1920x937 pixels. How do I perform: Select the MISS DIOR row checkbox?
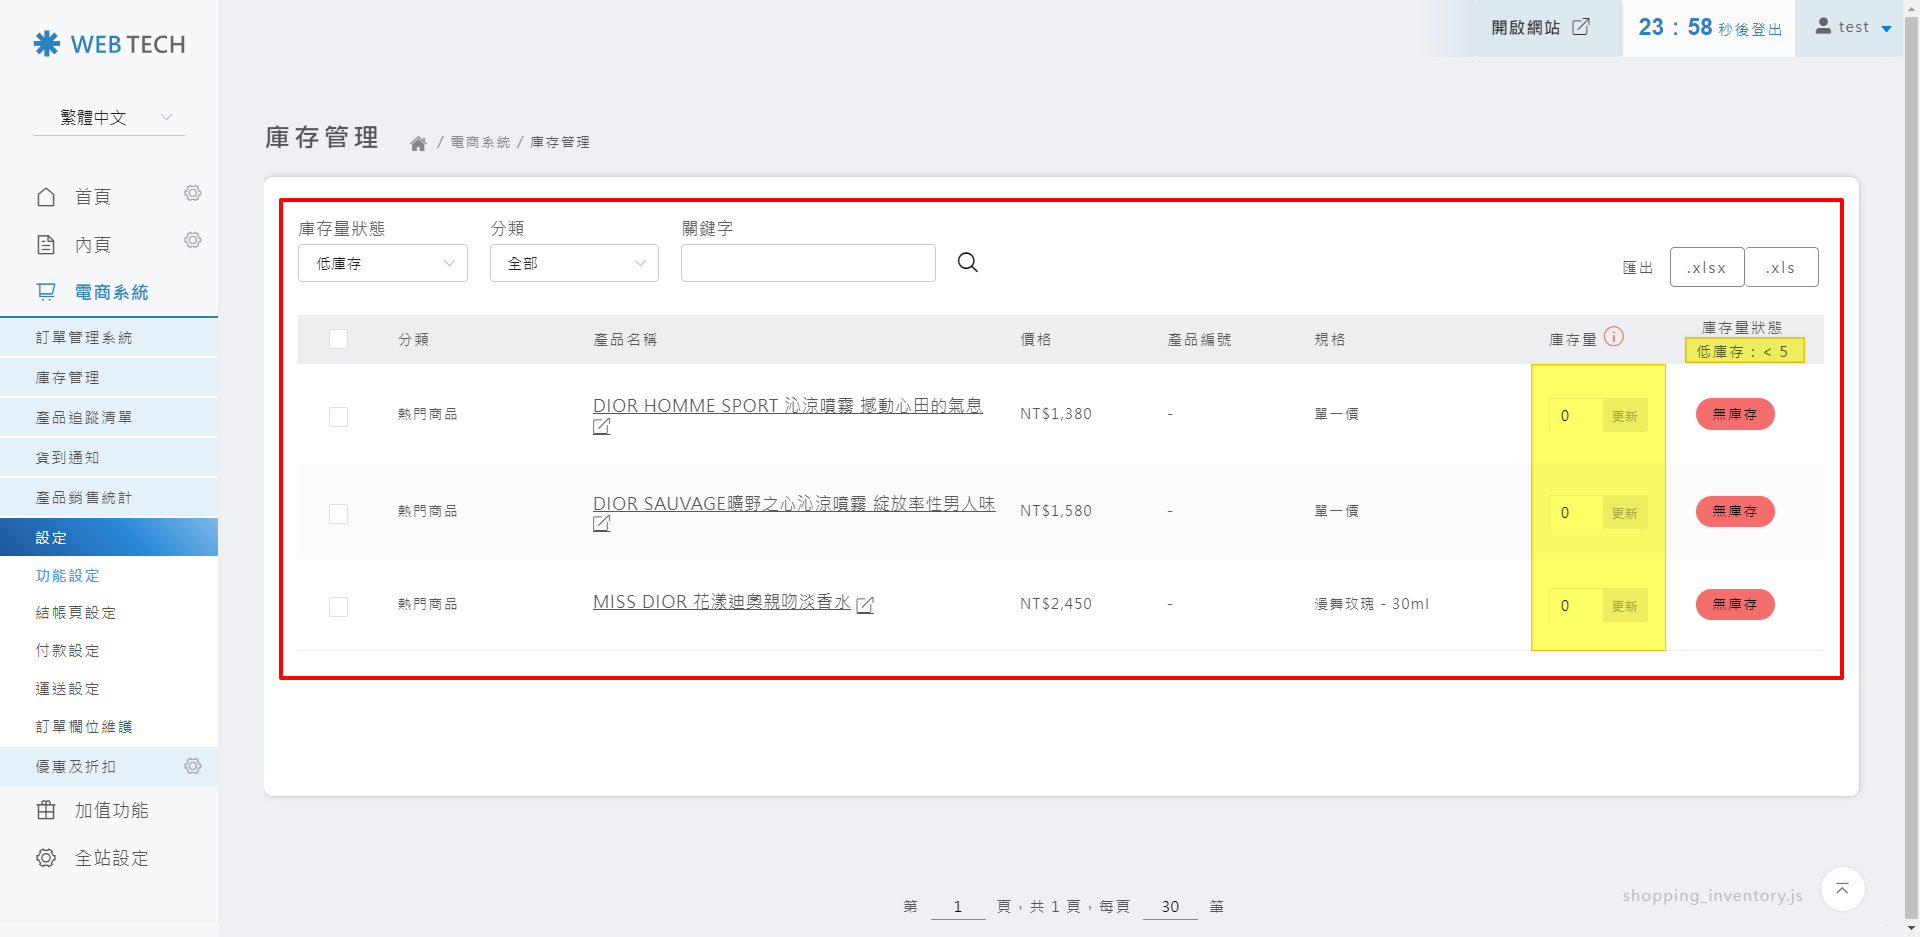(339, 606)
